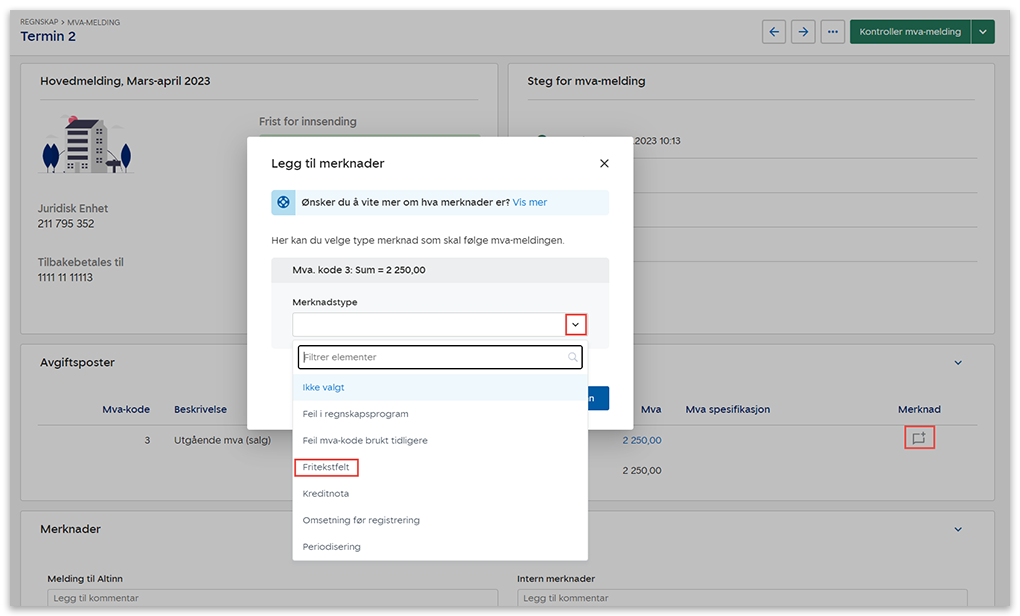The height and width of the screenshot is (616, 1020).
Task: Click the add merknad icon in row
Action: (919, 438)
